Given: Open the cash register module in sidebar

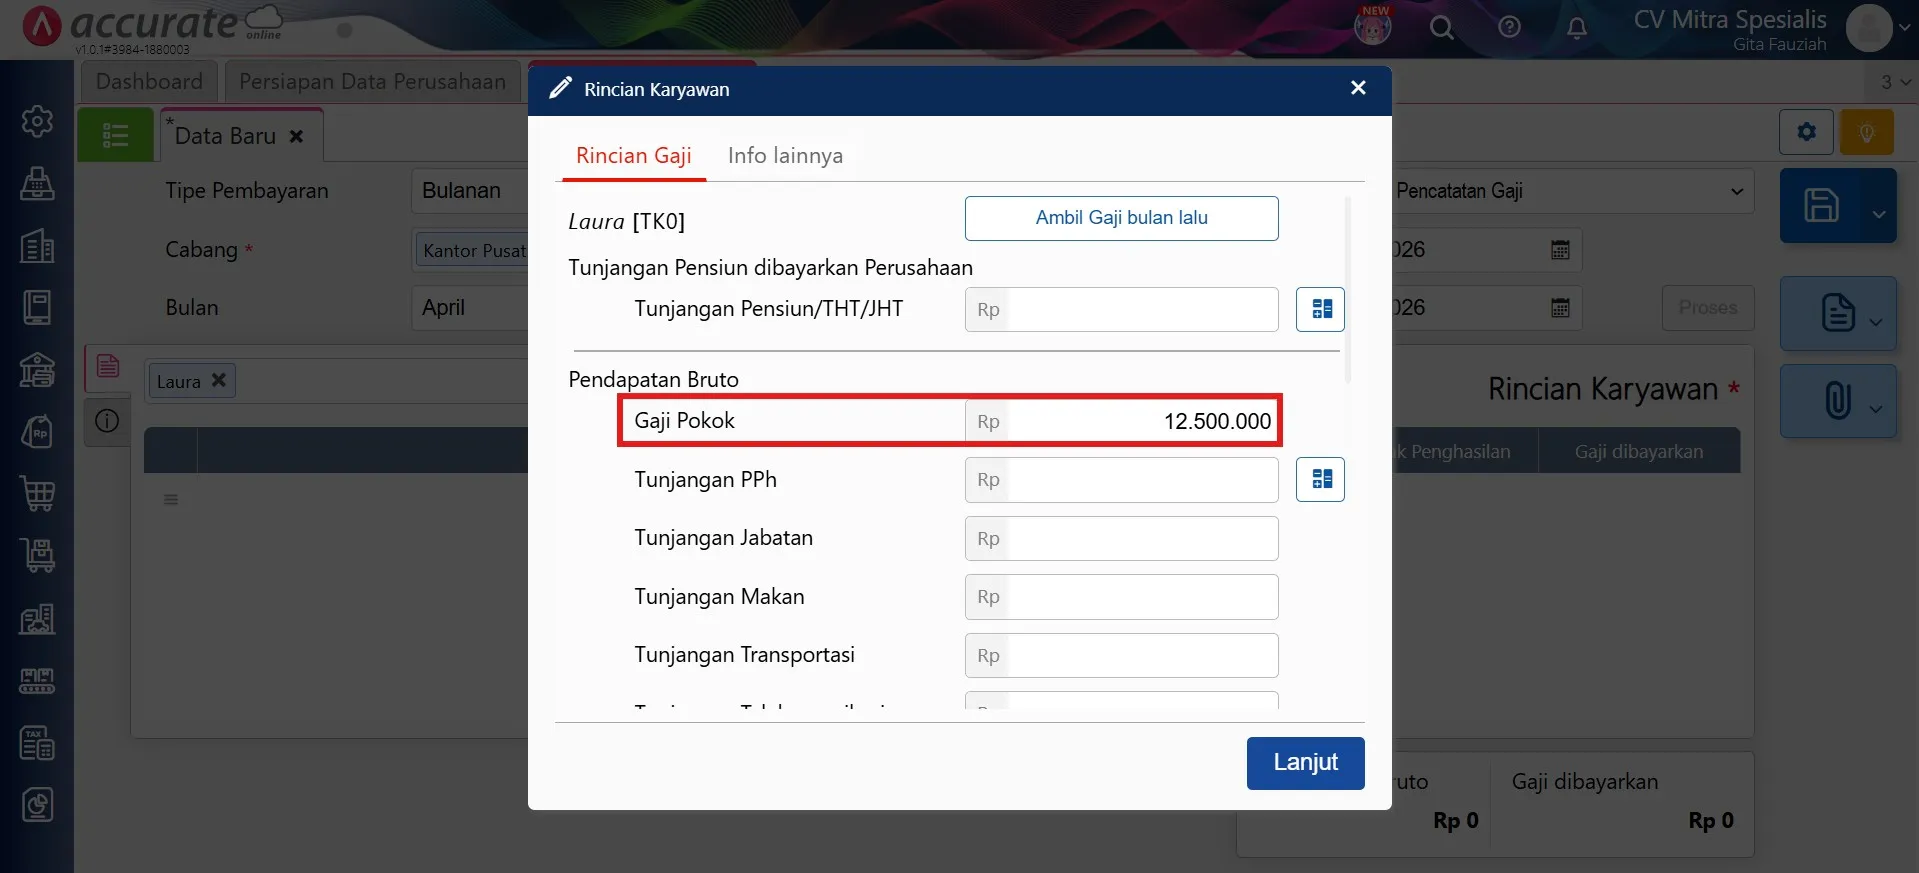Looking at the screenshot, I should click(37, 183).
